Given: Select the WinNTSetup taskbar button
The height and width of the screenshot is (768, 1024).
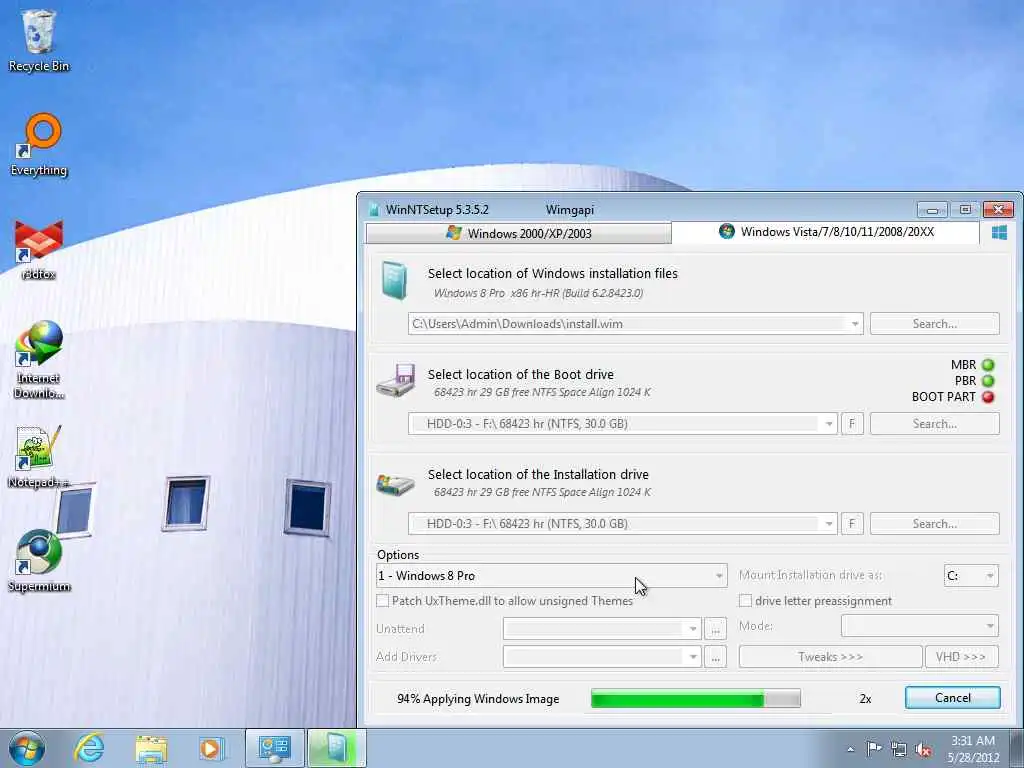Looking at the screenshot, I should coord(337,748).
